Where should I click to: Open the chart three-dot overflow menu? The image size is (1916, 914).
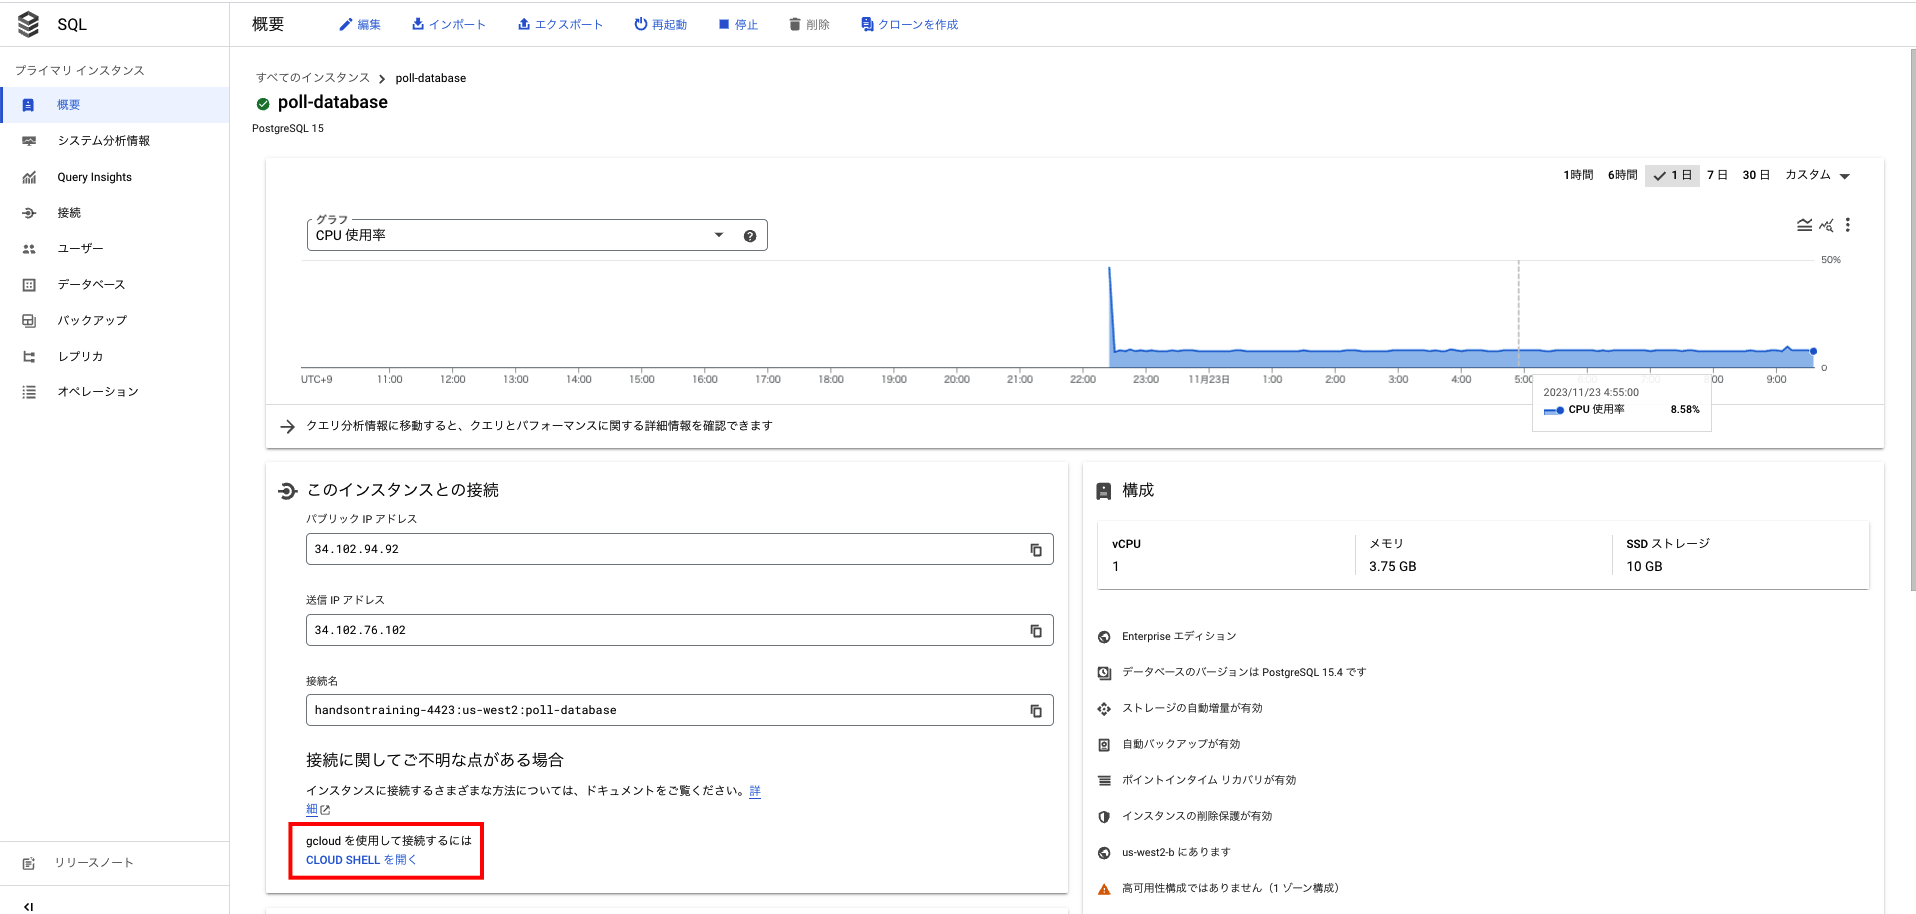[x=1848, y=226]
